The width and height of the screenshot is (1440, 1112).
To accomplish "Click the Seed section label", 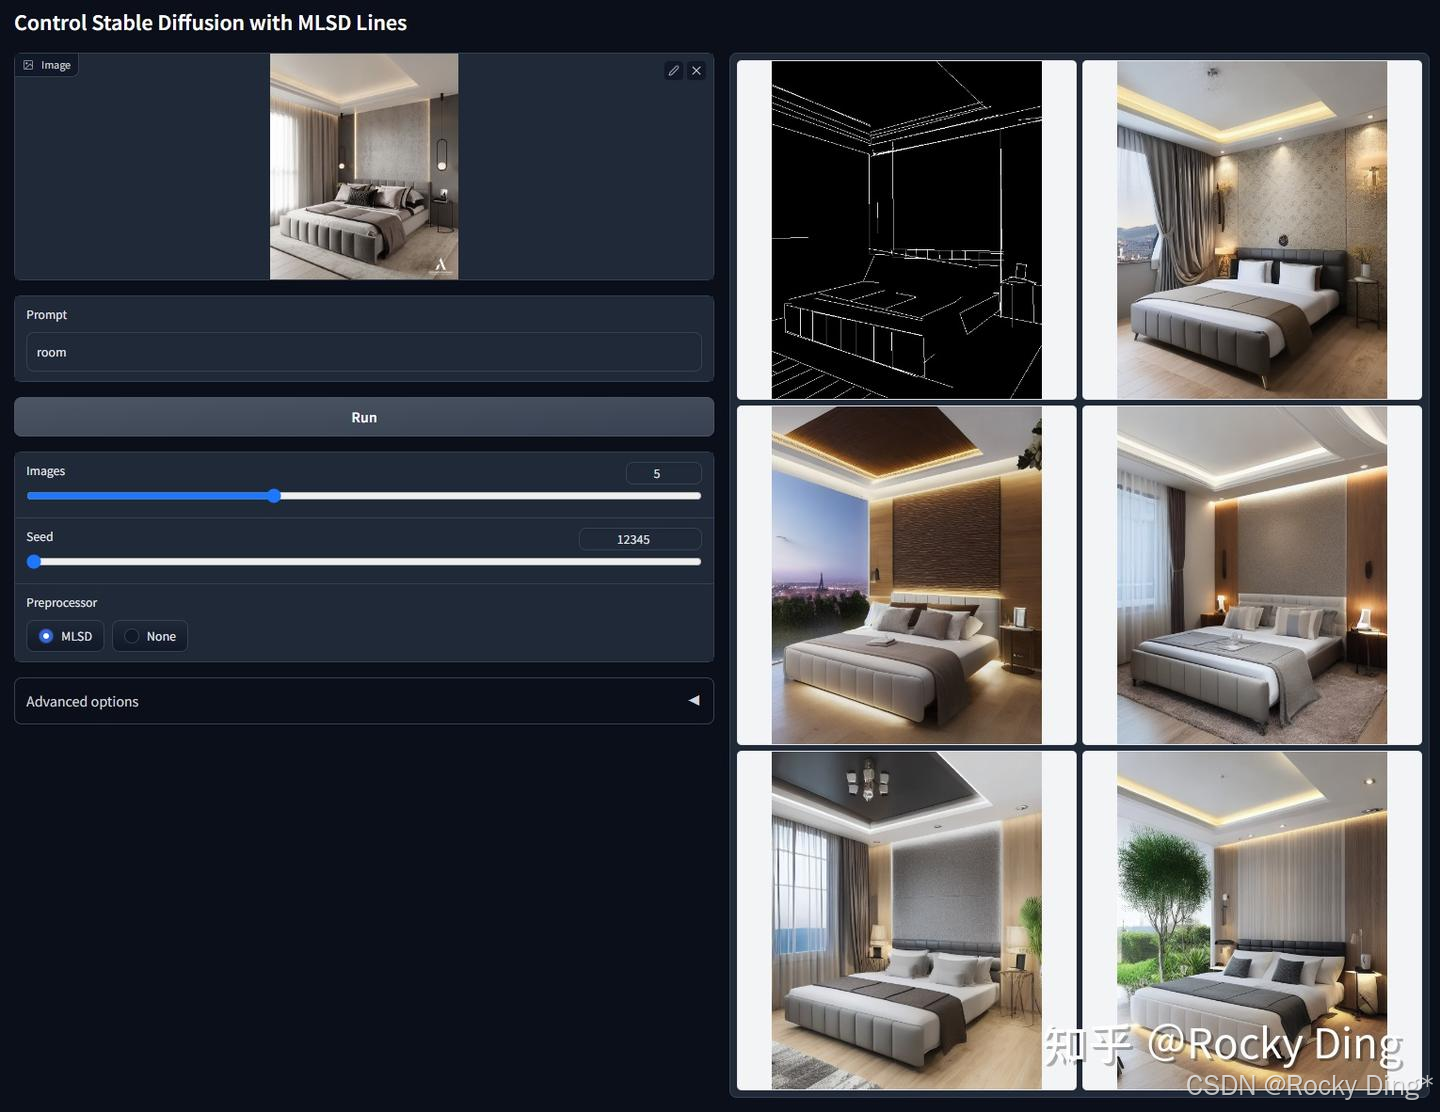I will pos(39,536).
